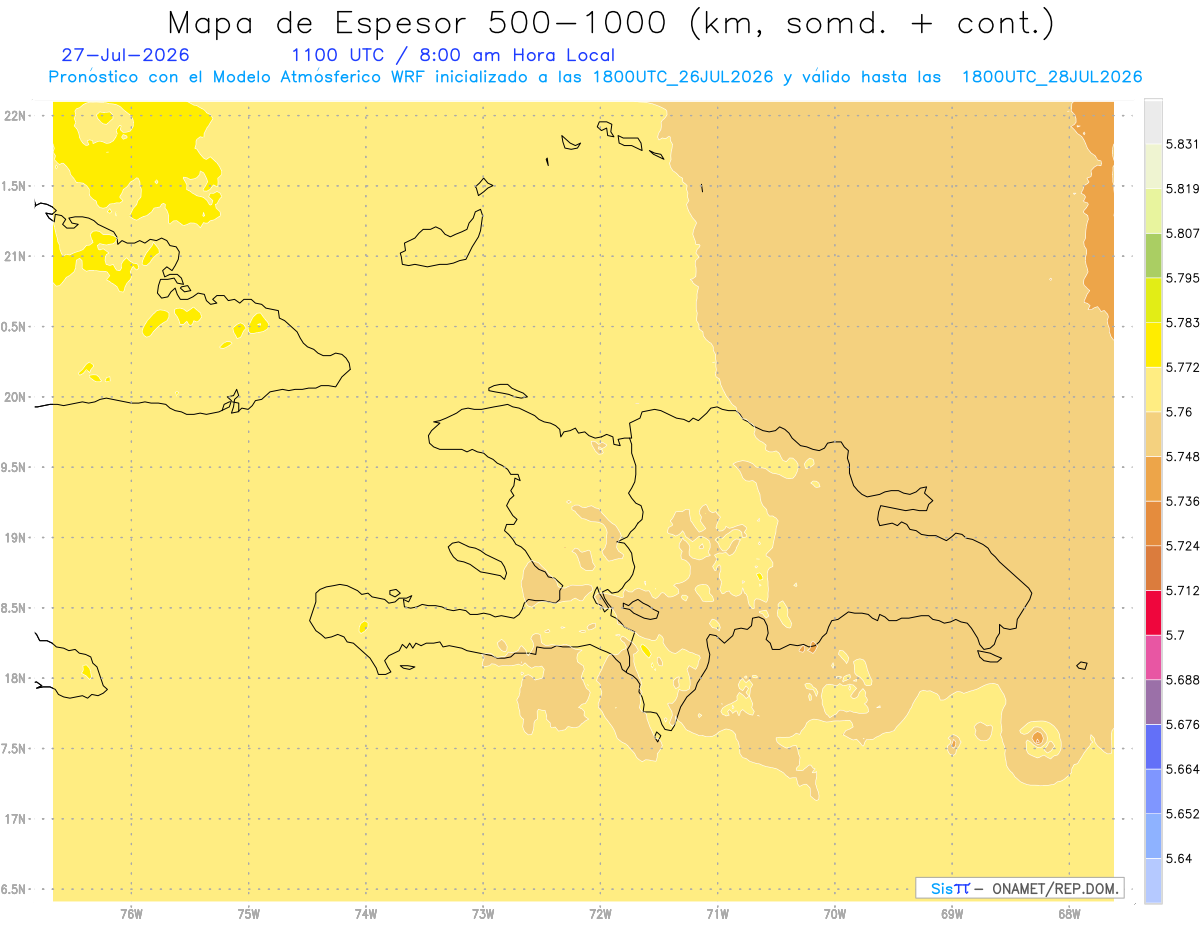Click the colorbar value 5.748
This screenshot has height=927, width=1200.
(1182, 456)
